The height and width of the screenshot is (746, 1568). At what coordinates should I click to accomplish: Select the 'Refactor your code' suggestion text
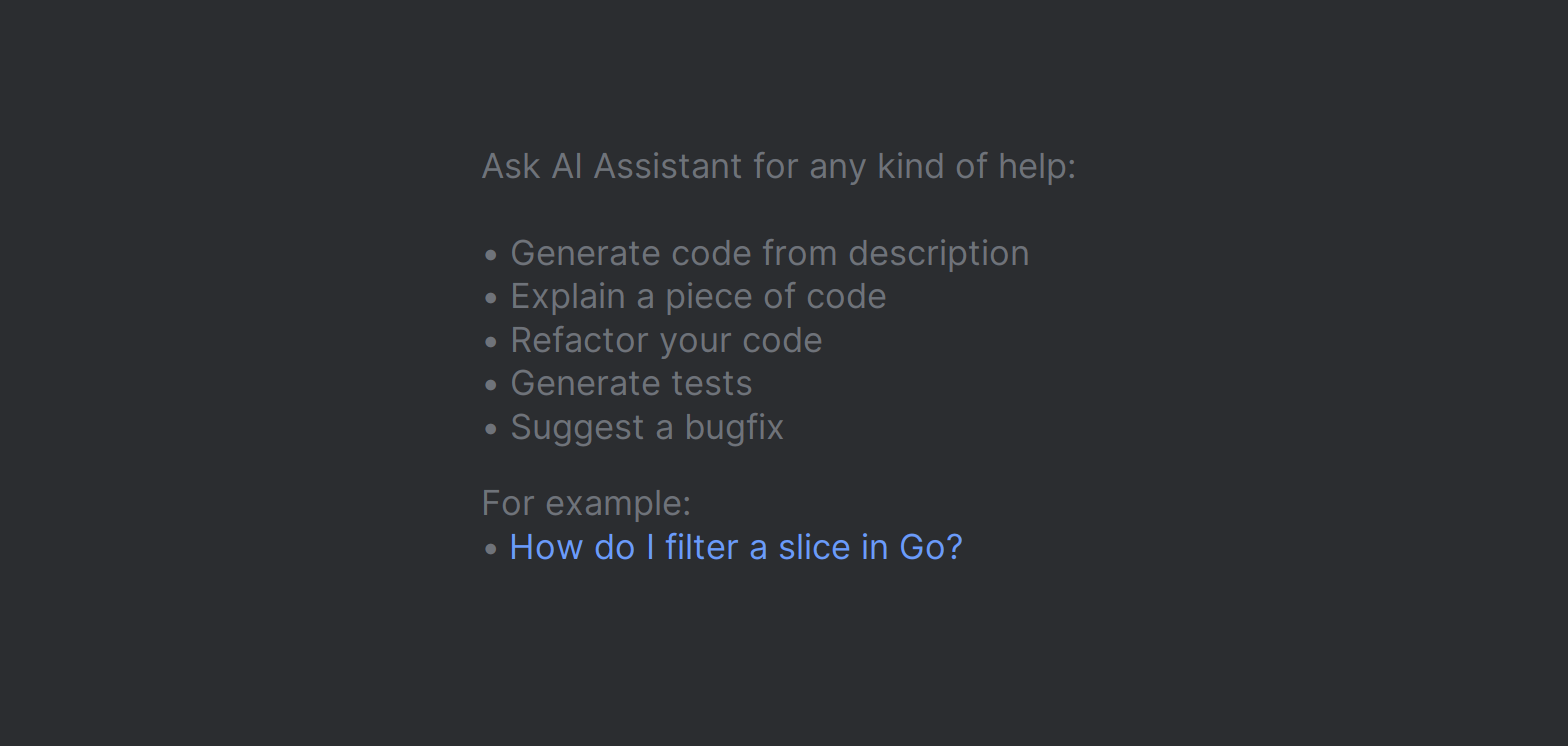point(666,341)
